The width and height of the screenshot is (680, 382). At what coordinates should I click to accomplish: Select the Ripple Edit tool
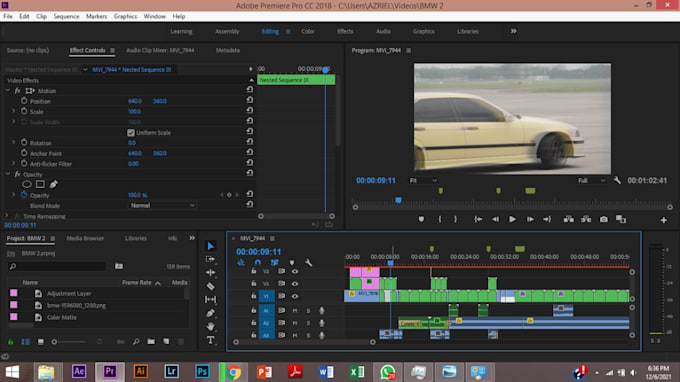click(210, 273)
